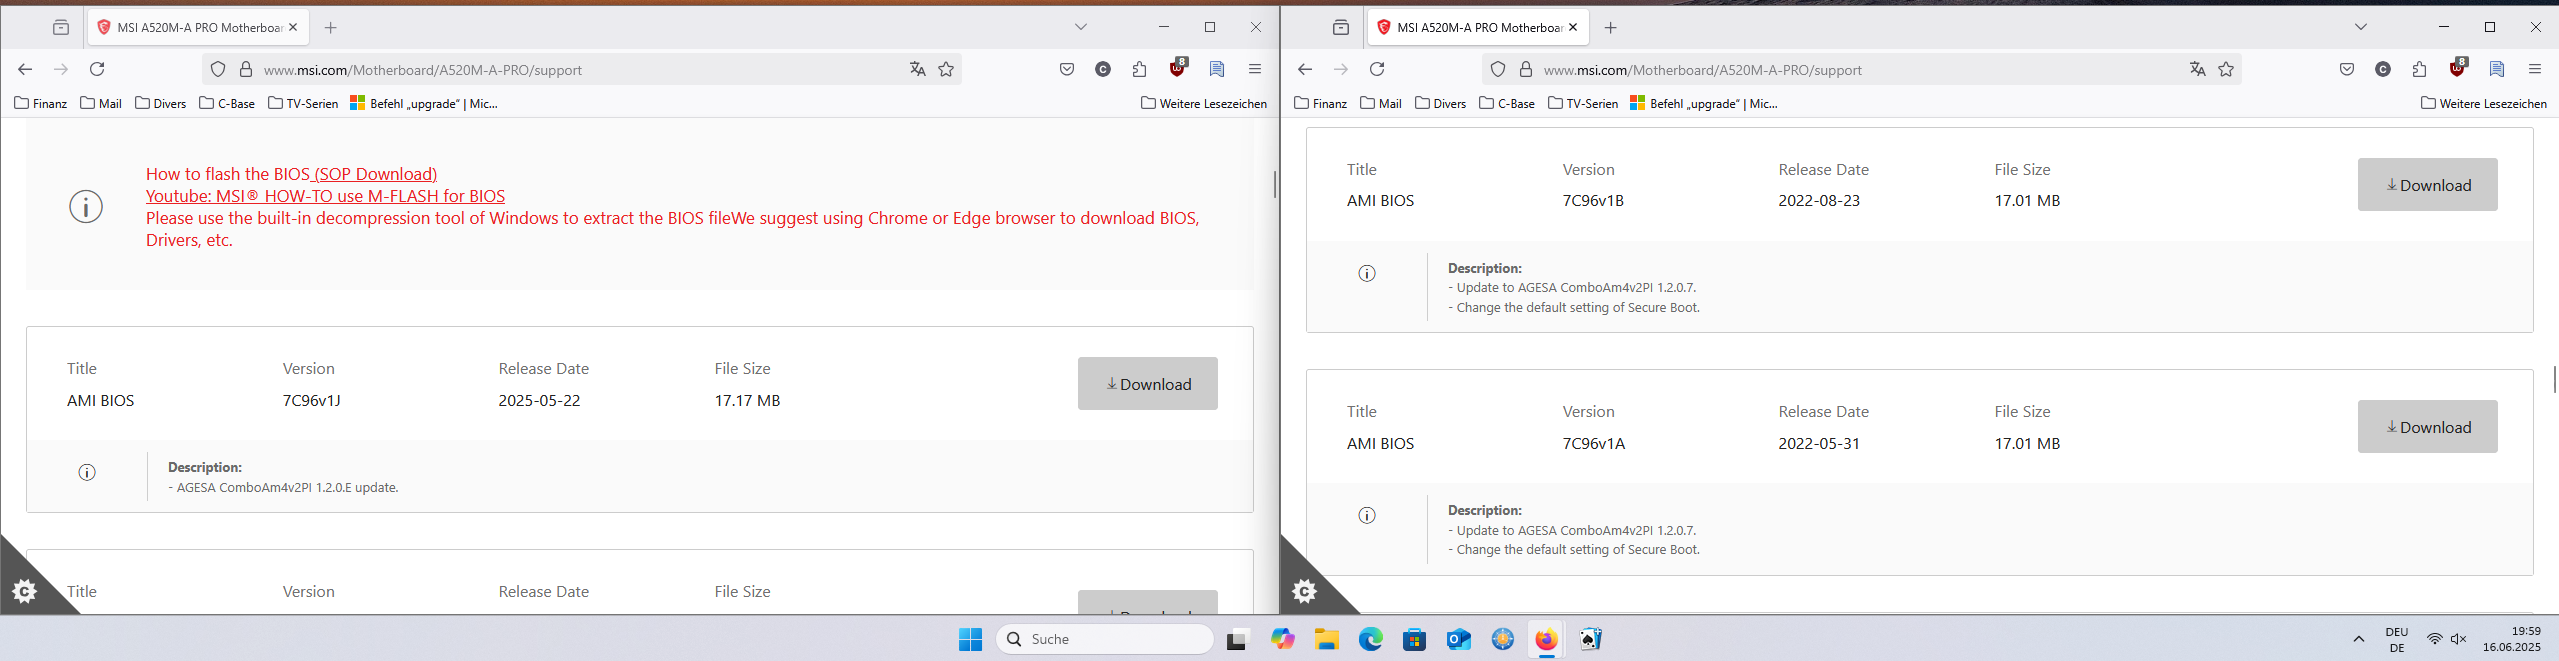Open Outlook from taskbar

[x=1458, y=639]
